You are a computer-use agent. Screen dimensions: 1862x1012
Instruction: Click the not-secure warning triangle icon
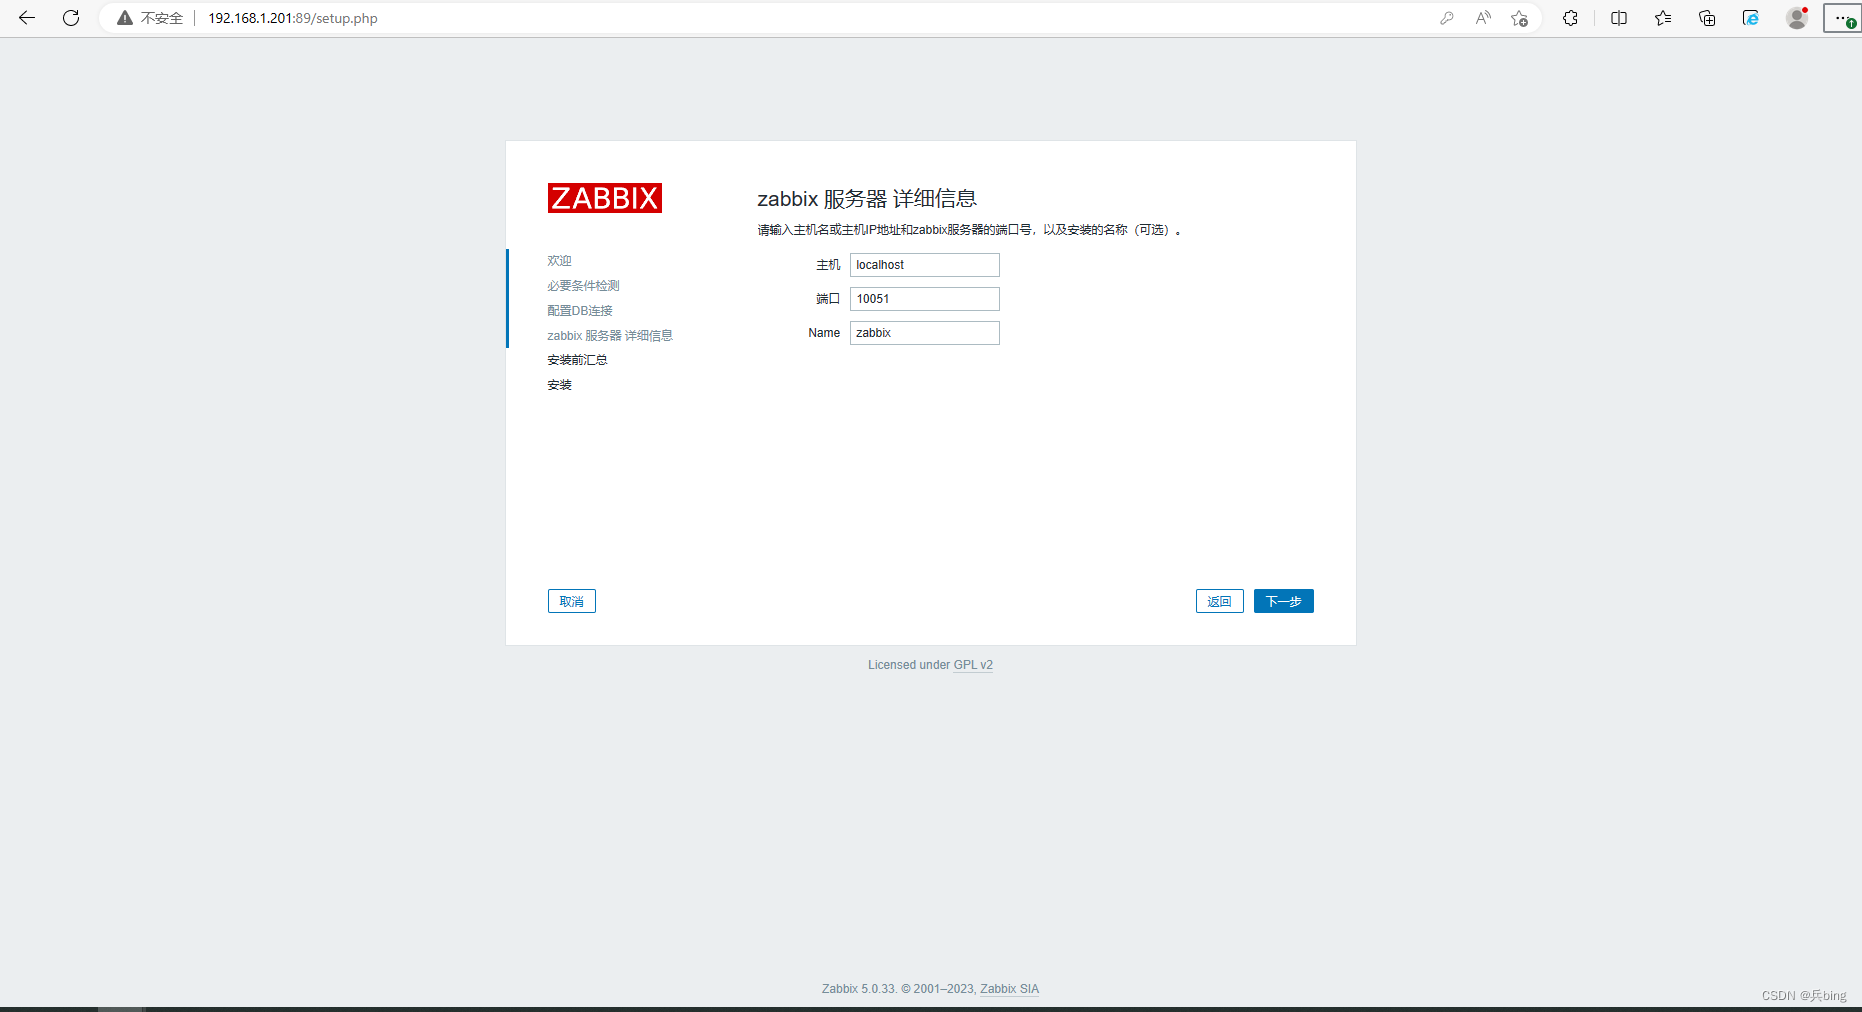coord(125,18)
